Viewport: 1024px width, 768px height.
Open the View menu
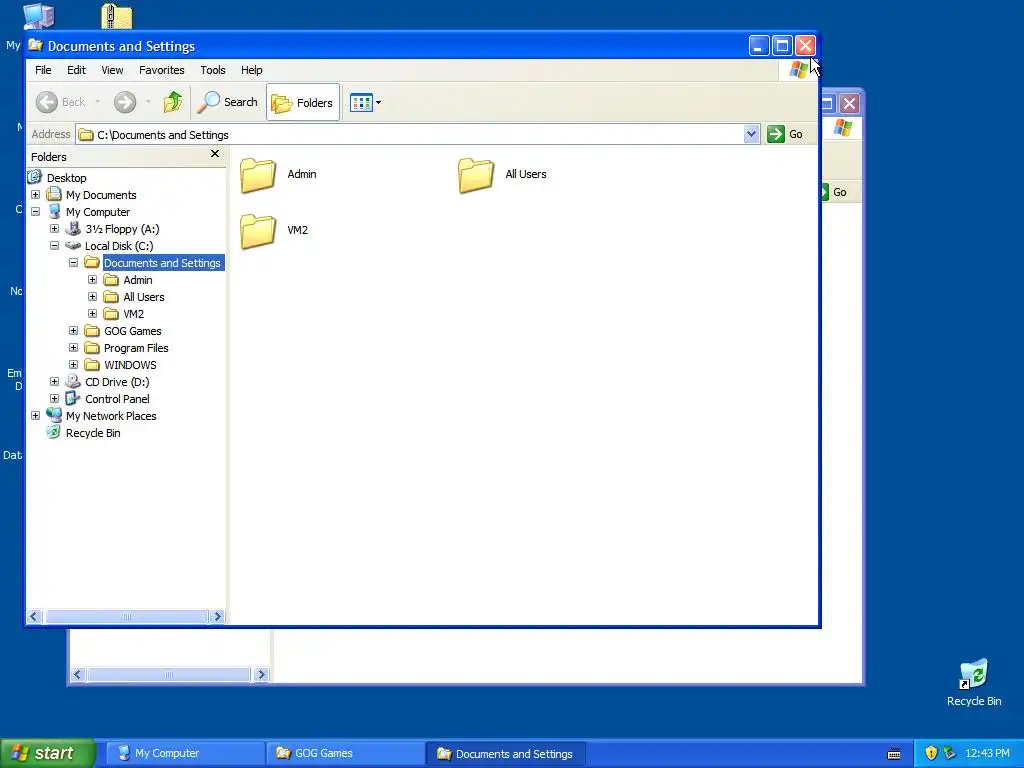click(112, 70)
